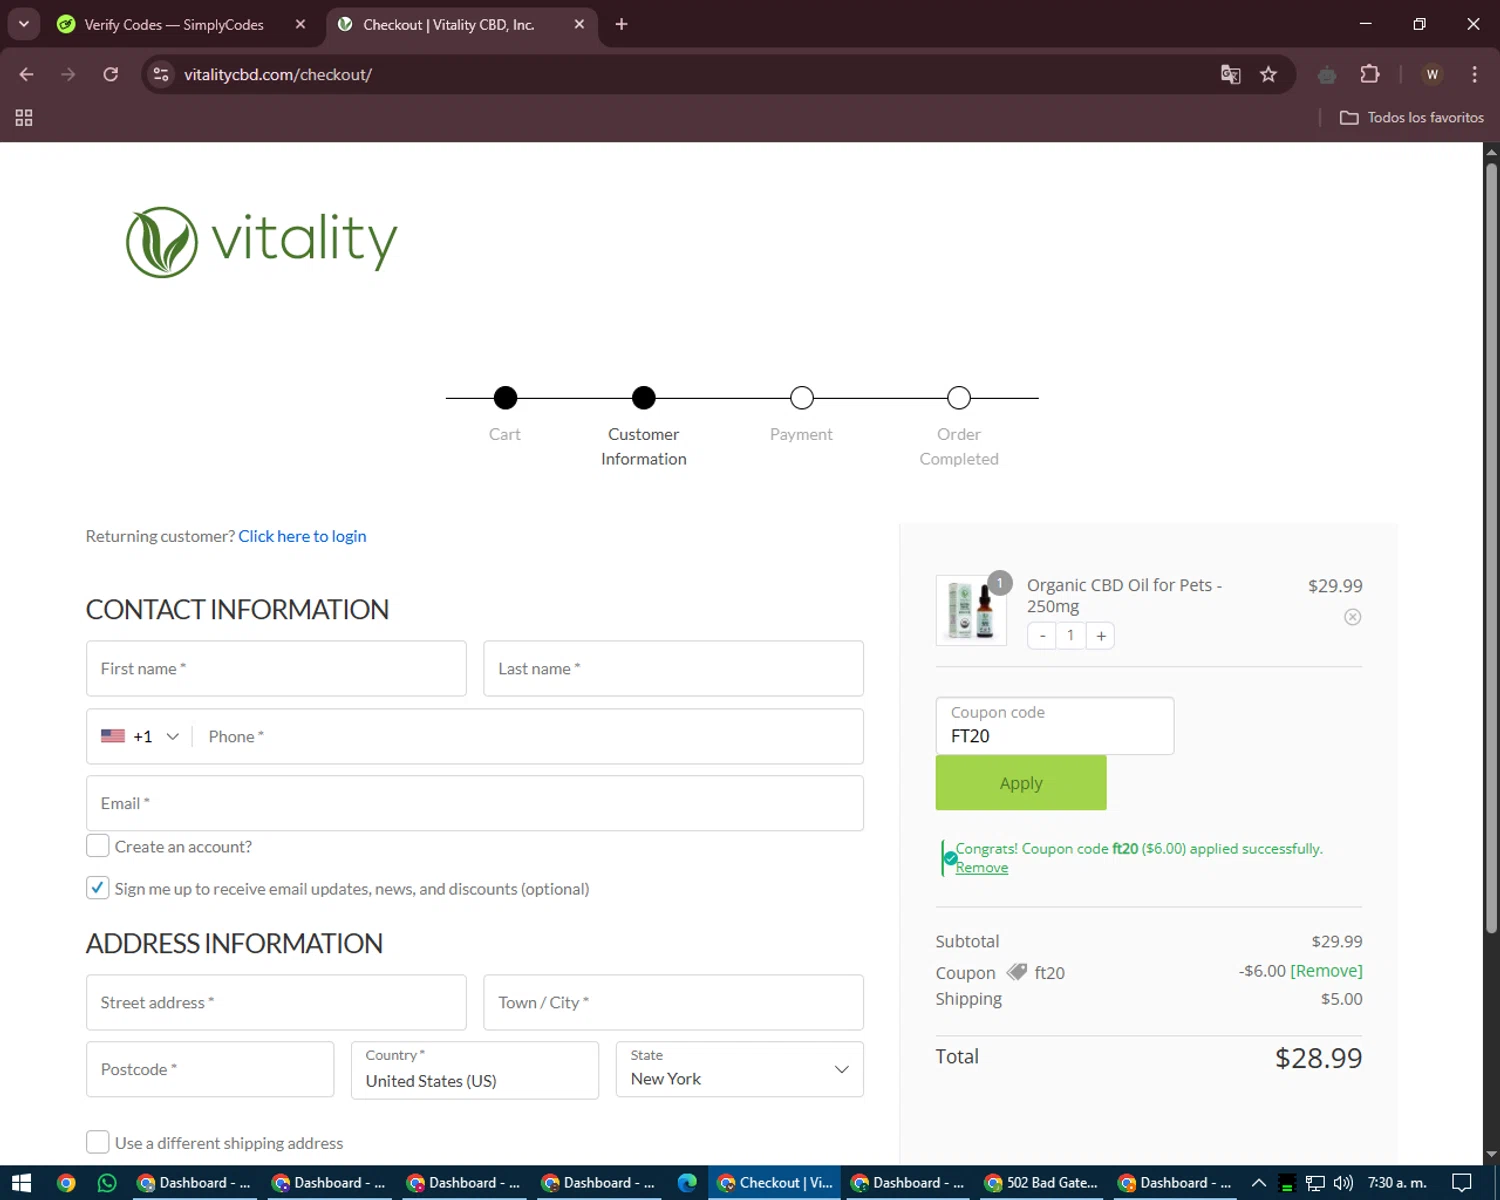
Task: Open the apps grid icon in bookmarks bar
Action: tap(24, 117)
